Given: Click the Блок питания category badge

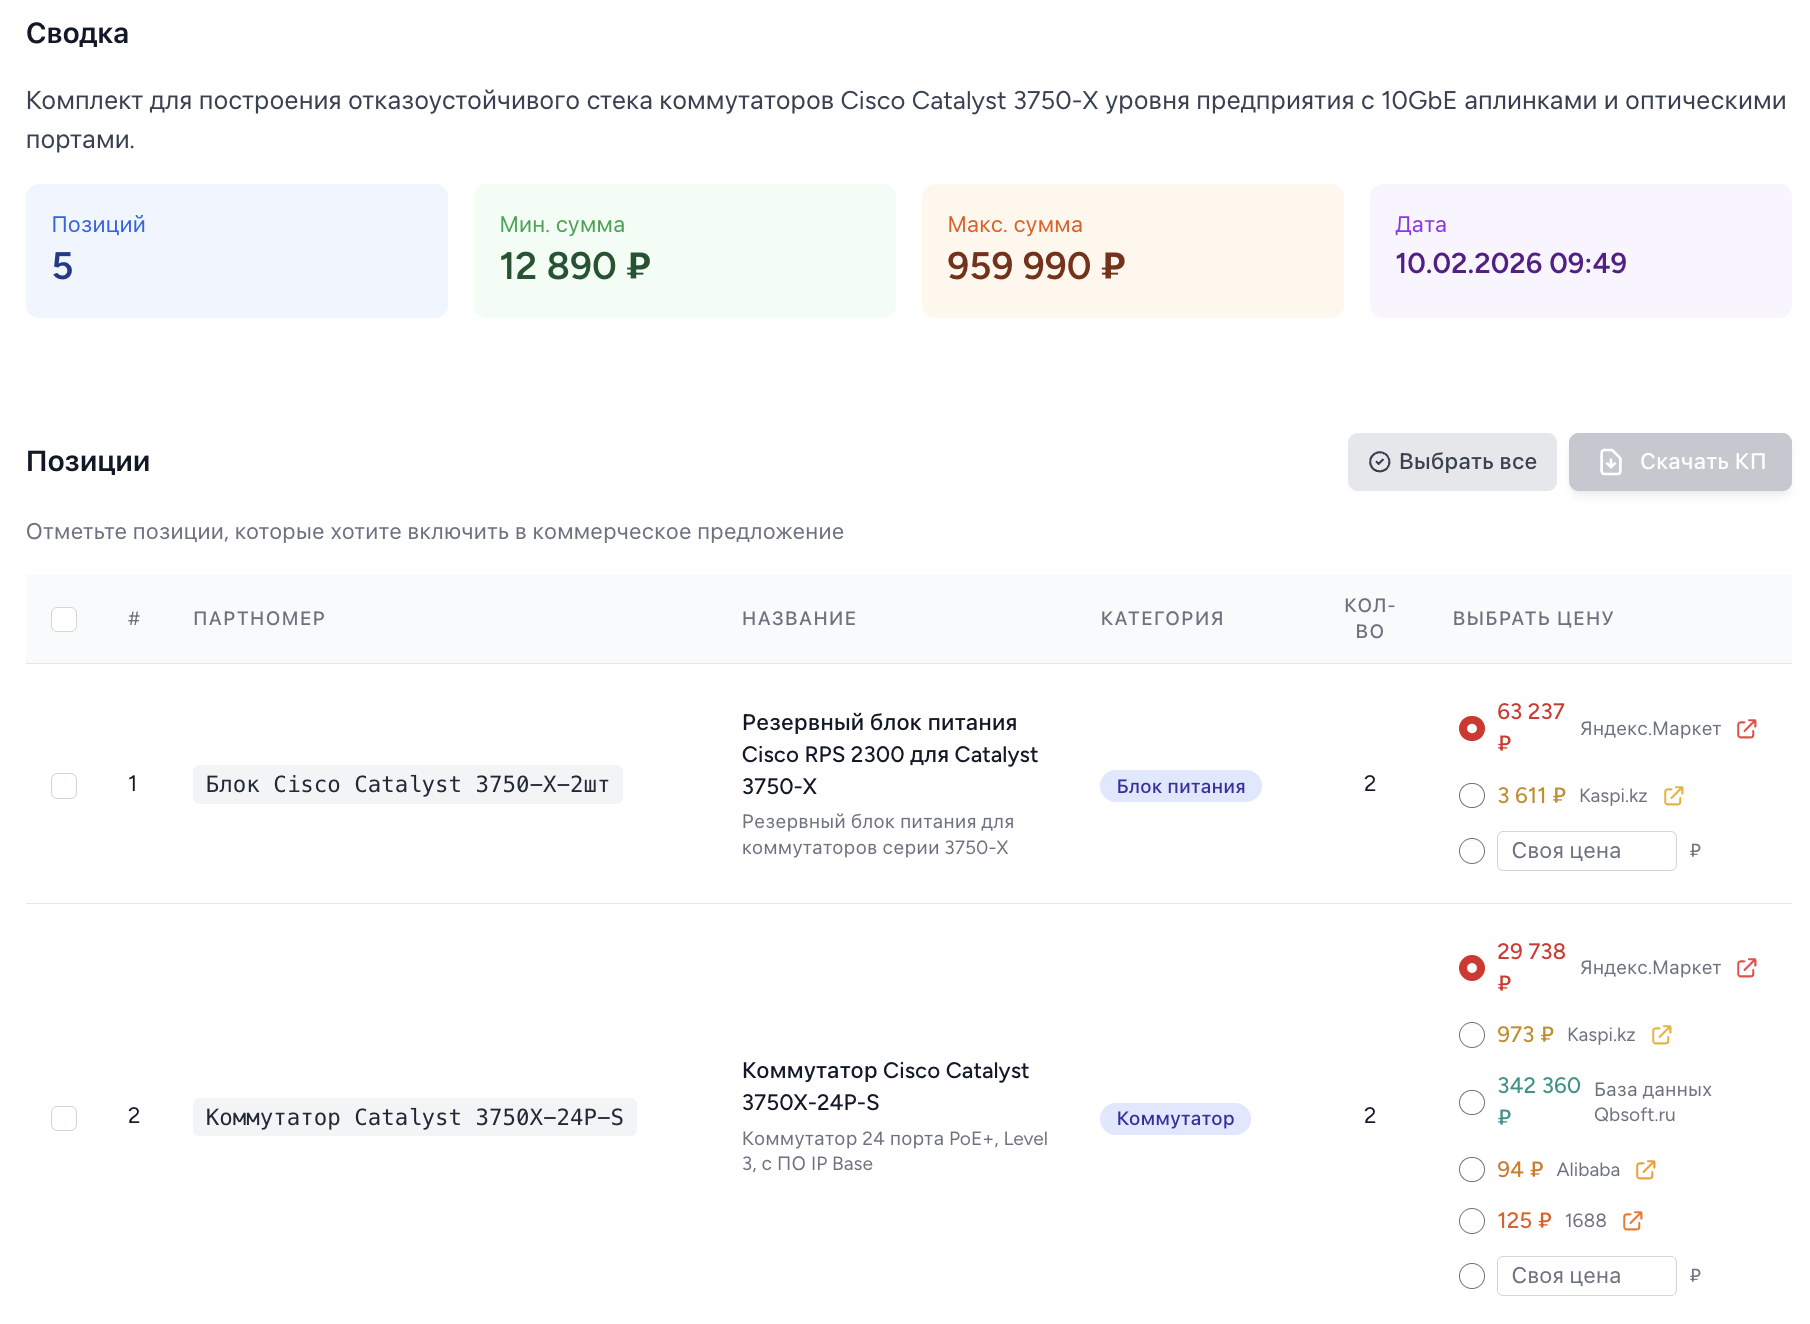Looking at the screenshot, I should pyautogui.click(x=1180, y=787).
